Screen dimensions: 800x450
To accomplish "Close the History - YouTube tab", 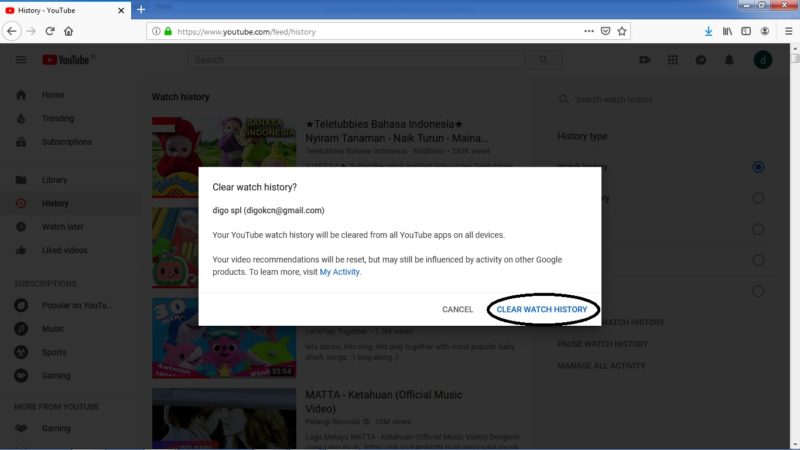I will point(121,10).
